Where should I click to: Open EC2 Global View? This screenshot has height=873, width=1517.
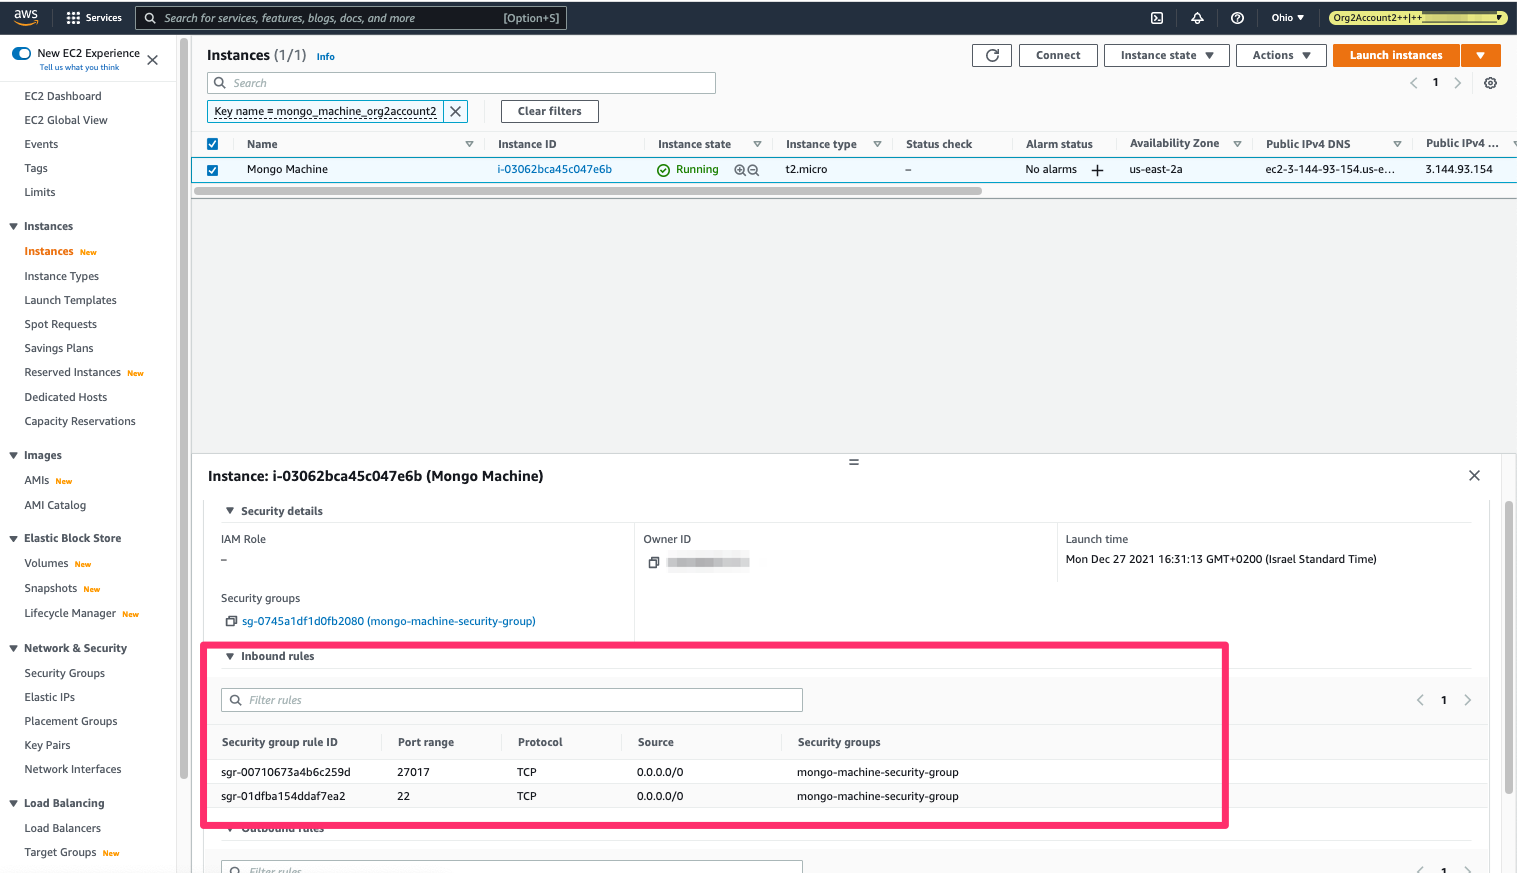[66, 120]
